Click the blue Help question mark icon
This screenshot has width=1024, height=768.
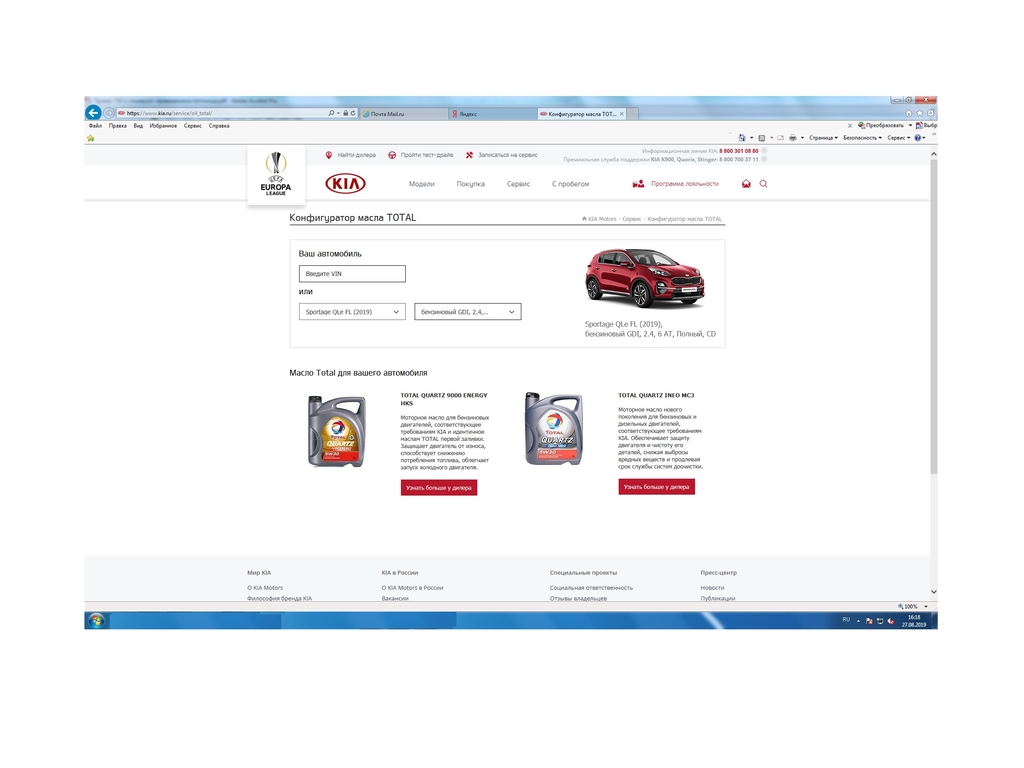point(918,138)
